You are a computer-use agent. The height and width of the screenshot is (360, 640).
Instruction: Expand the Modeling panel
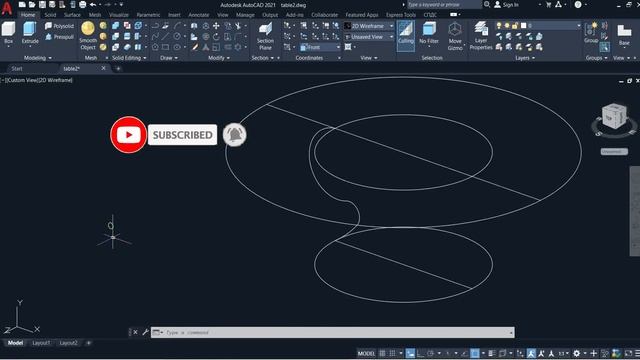tap(38, 58)
